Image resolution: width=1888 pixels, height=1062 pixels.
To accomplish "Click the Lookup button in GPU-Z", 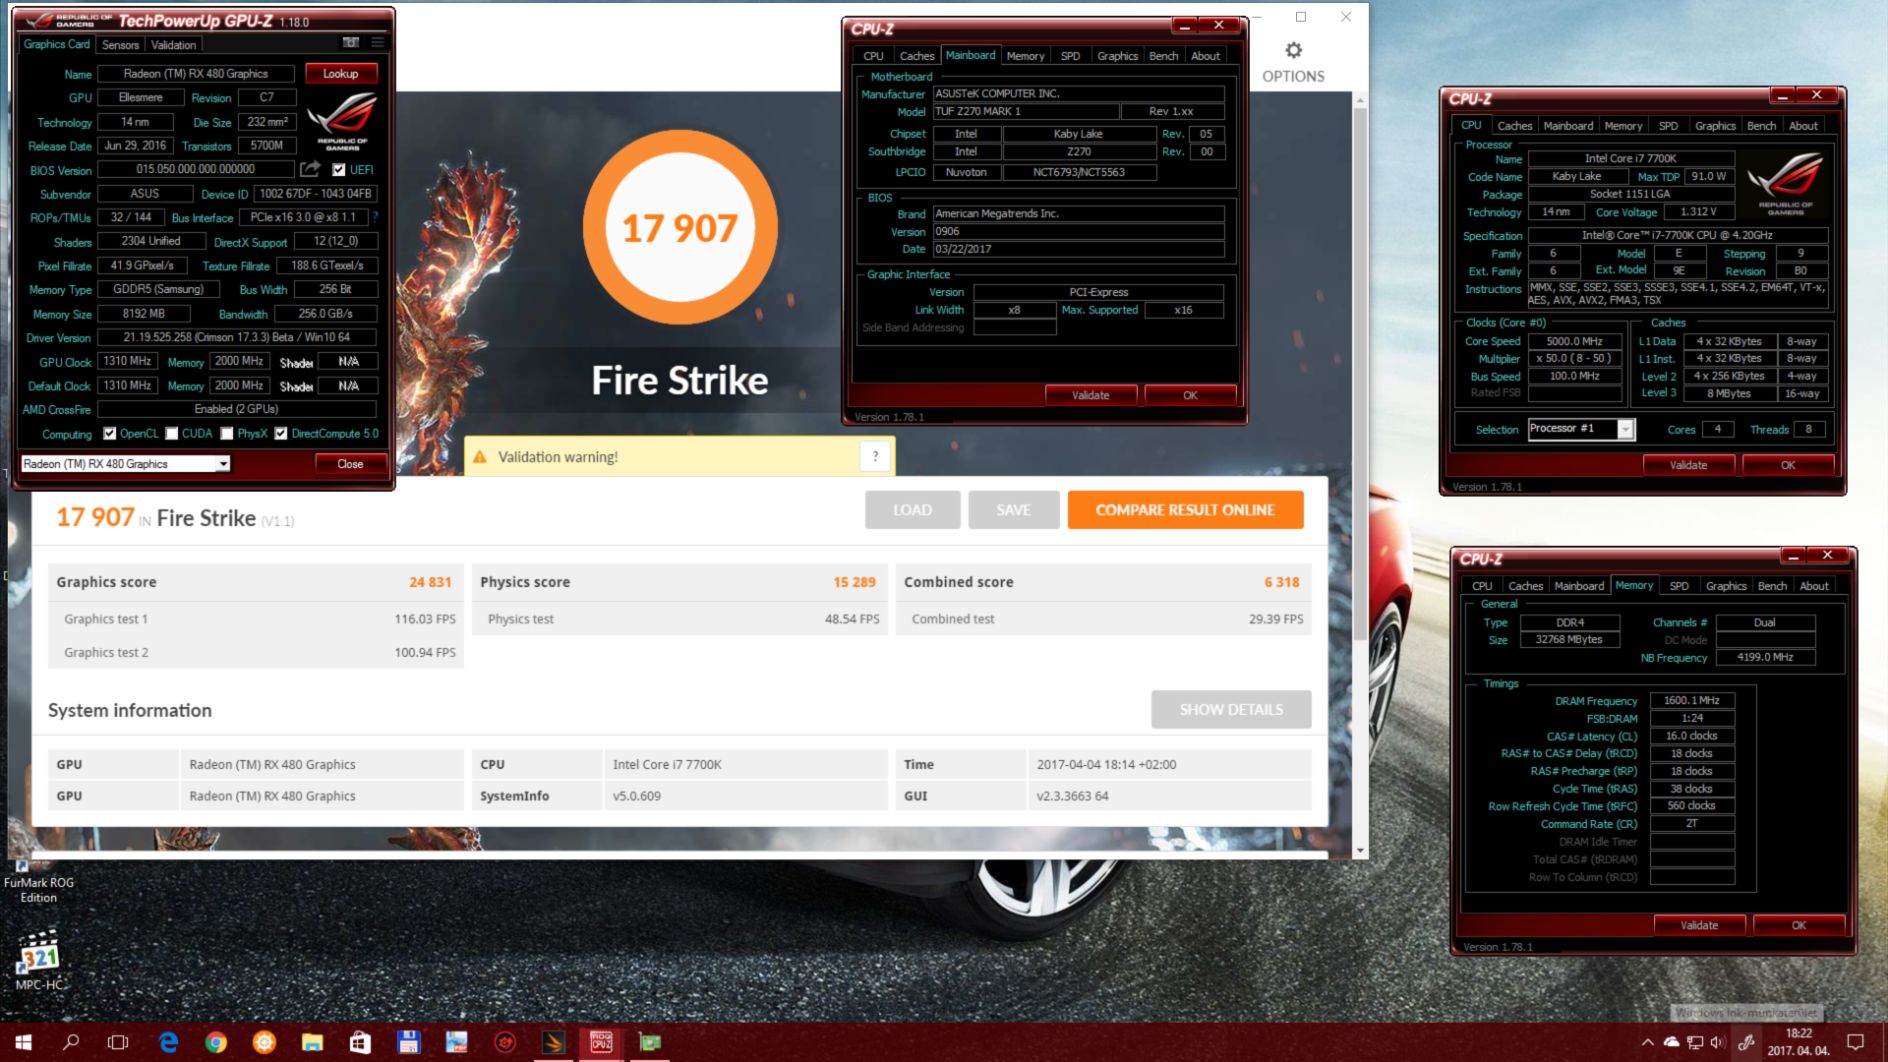I will tap(340, 73).
